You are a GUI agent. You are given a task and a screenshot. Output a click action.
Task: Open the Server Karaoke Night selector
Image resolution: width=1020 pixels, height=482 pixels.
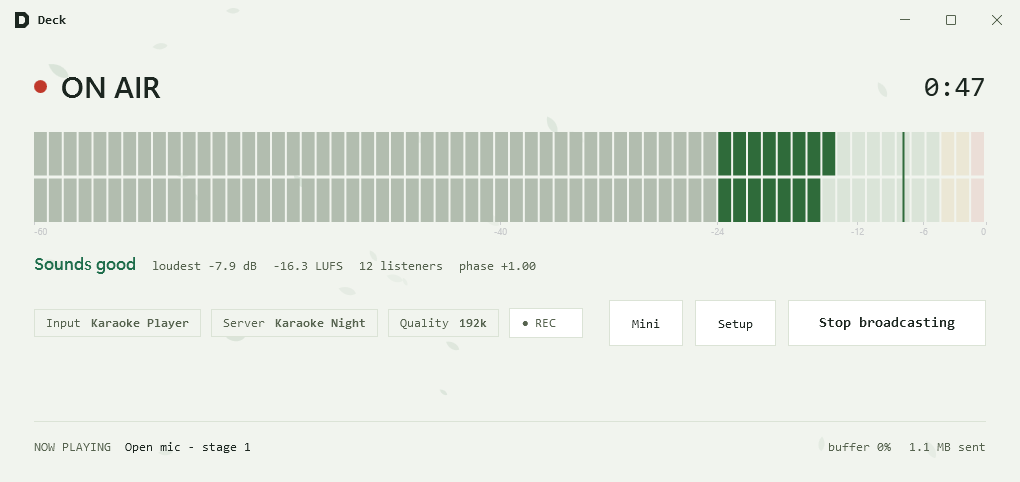[294, 323]
